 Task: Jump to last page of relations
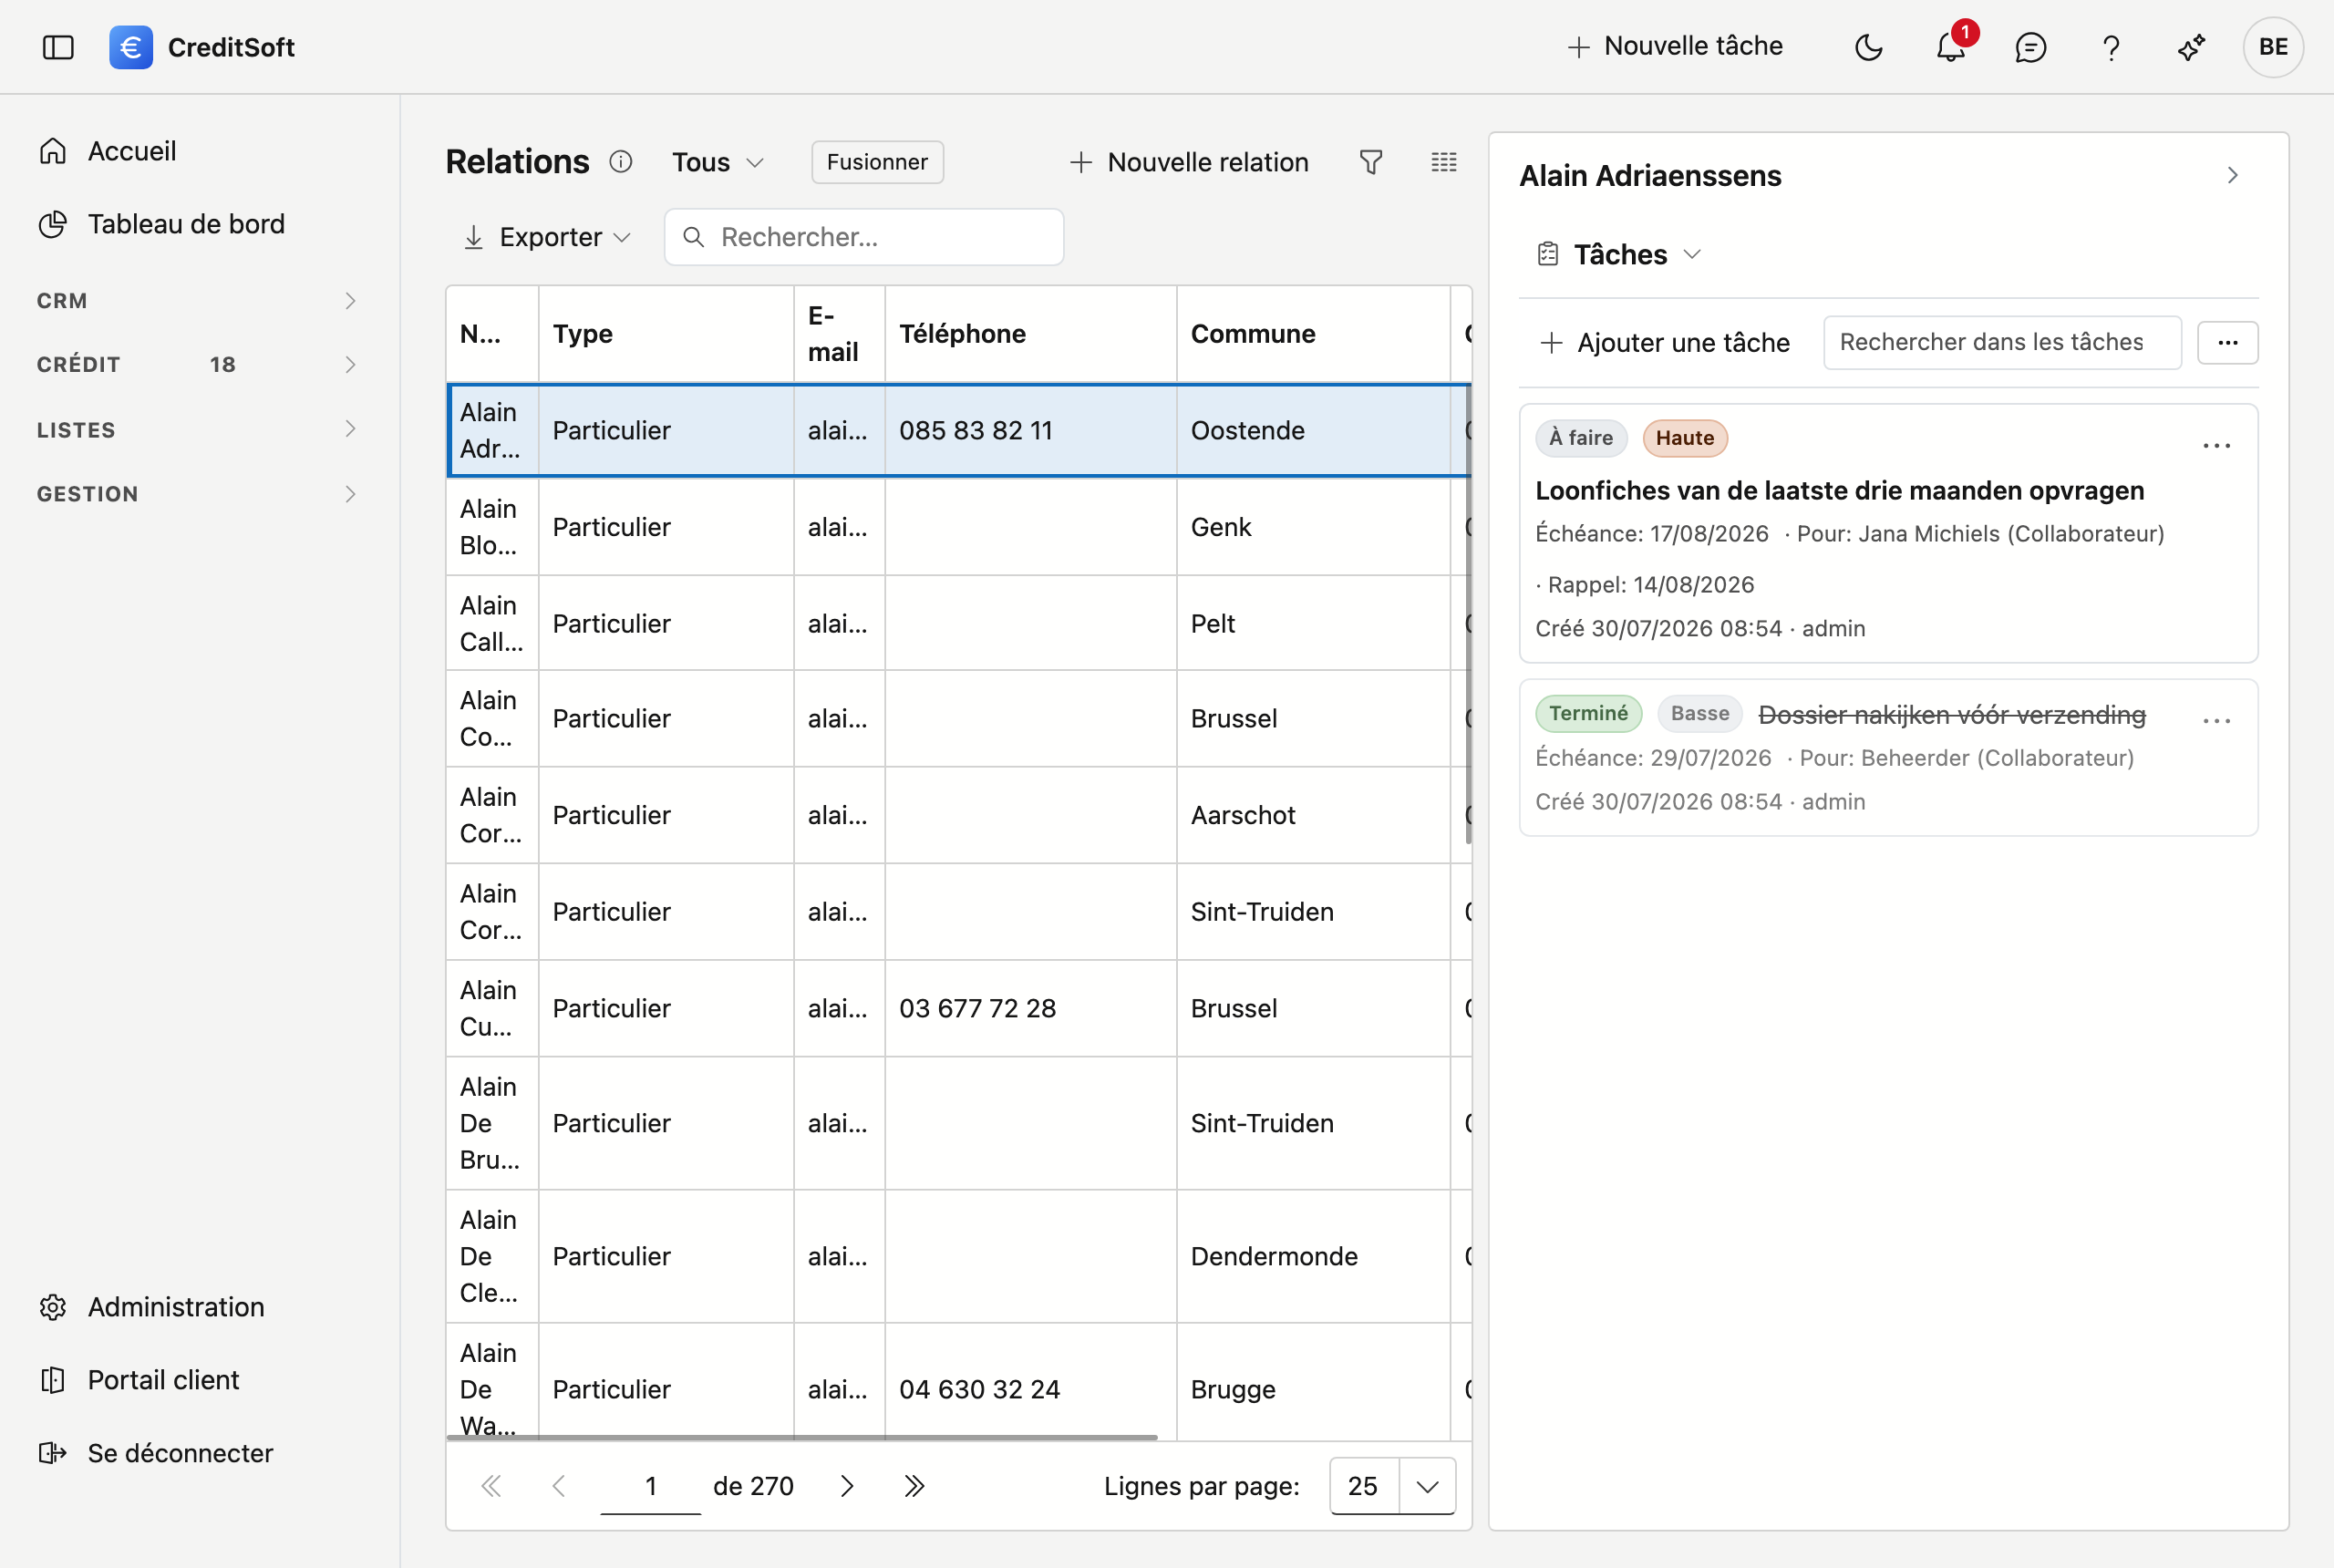click(914, 1486)
